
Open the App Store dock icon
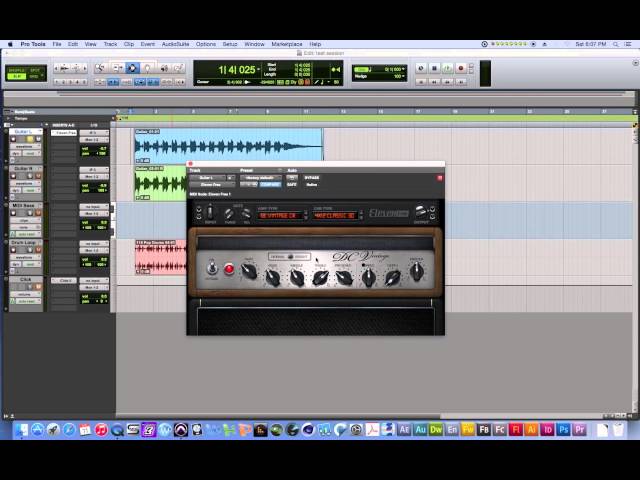point(38,429)
